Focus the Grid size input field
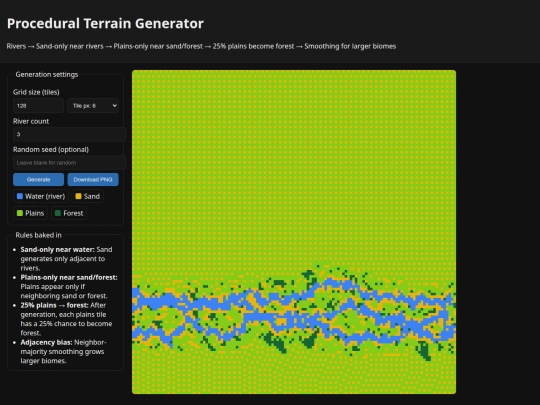 coord(38,106)
